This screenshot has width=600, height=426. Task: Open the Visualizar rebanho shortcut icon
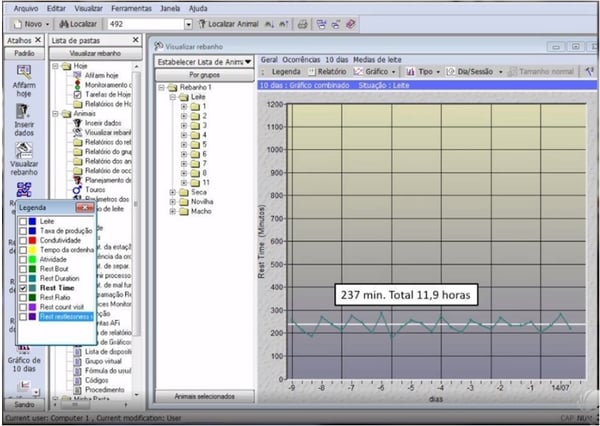[24, 150]
